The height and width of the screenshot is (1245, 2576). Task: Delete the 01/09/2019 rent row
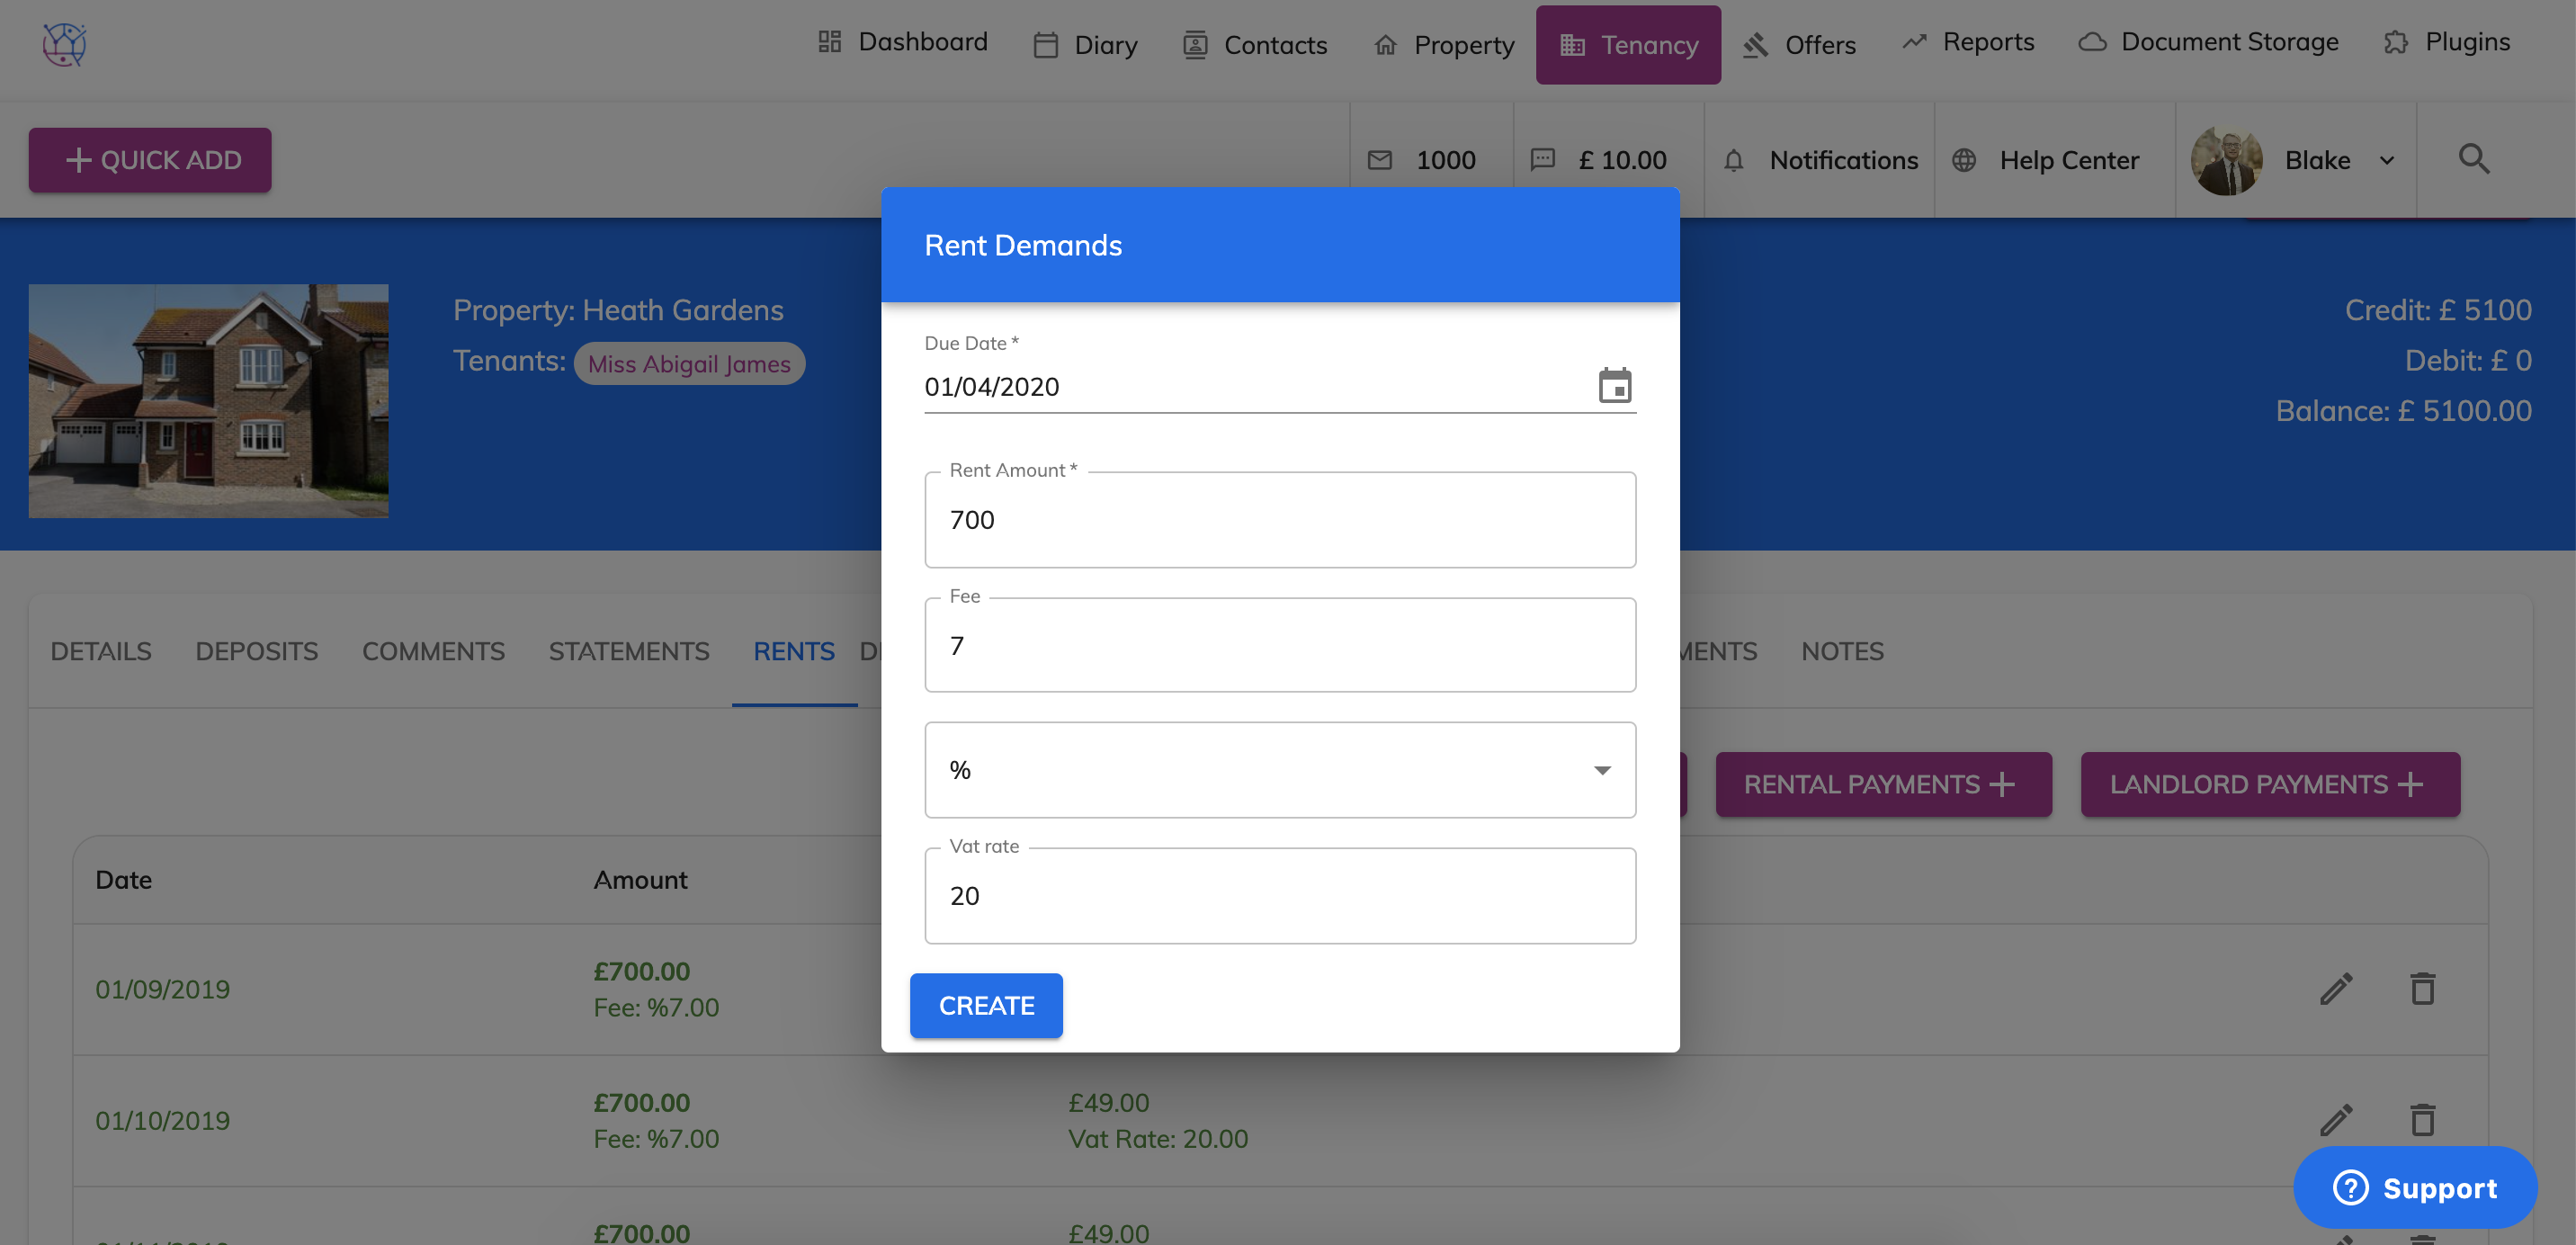pyautogui.click(x=2422, y=989)
